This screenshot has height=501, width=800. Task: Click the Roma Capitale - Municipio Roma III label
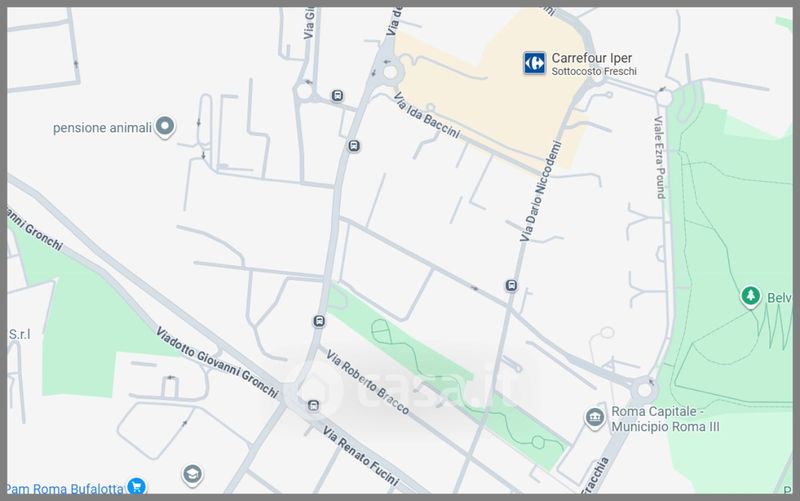(665, 419)
